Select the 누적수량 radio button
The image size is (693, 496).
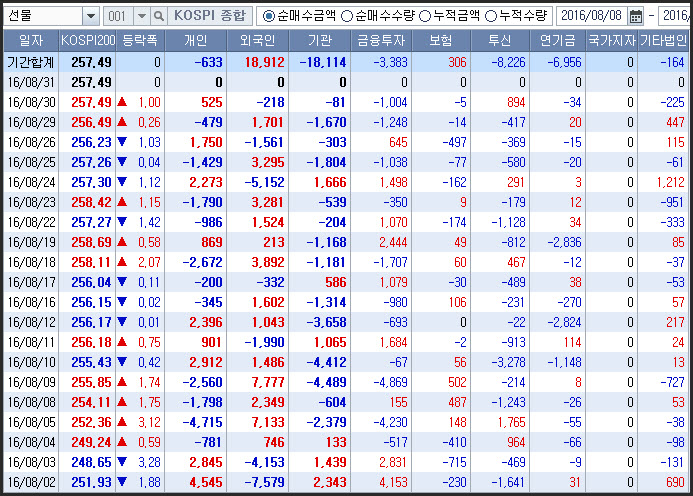click(x=491, y=16)
